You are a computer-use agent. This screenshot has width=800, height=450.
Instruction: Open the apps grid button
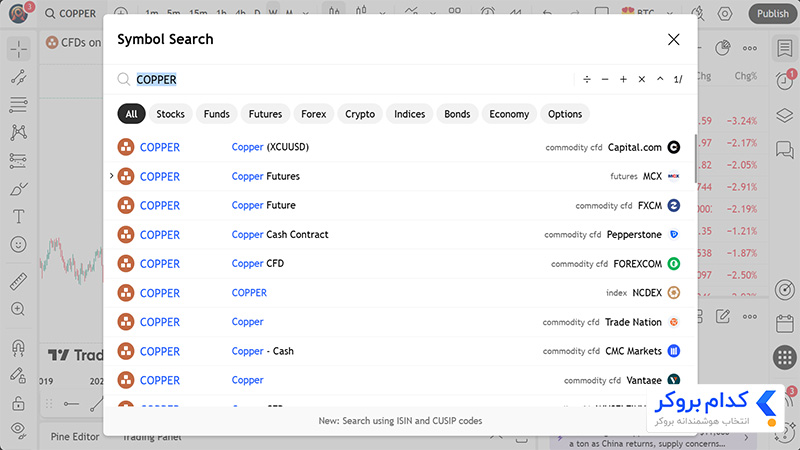[x=785, y=357]
